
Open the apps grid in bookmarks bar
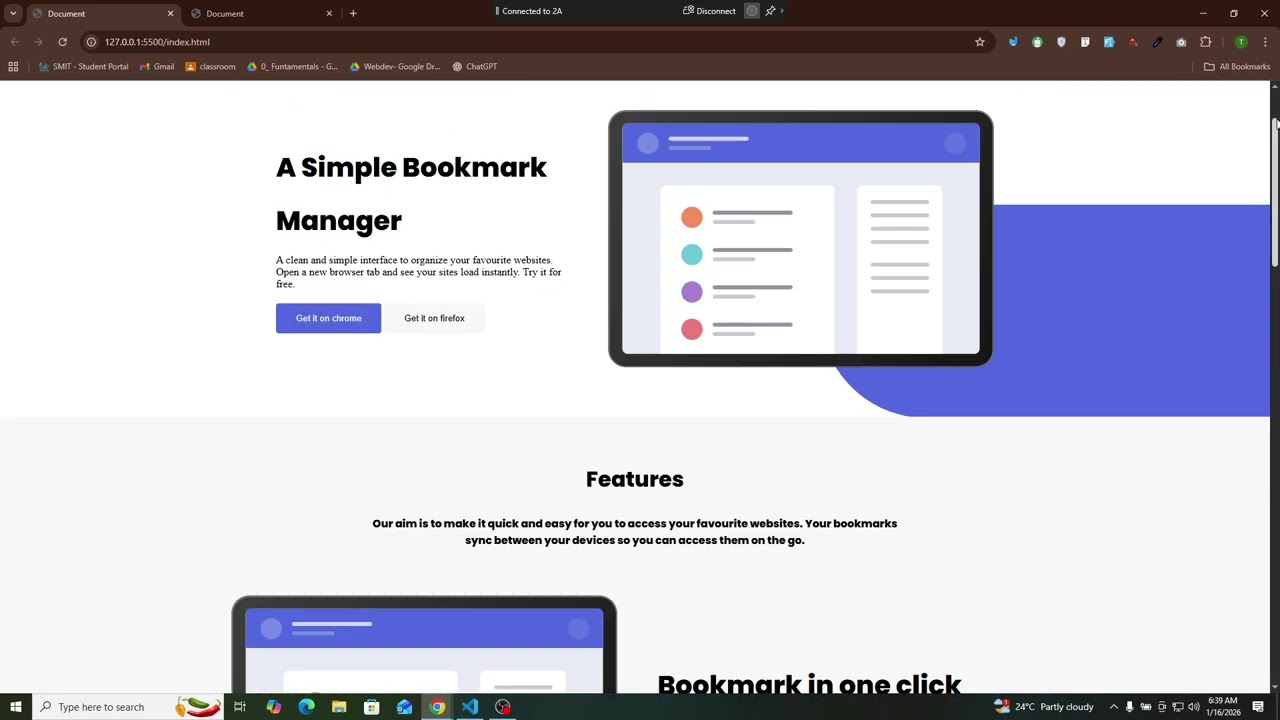point(13,67)
